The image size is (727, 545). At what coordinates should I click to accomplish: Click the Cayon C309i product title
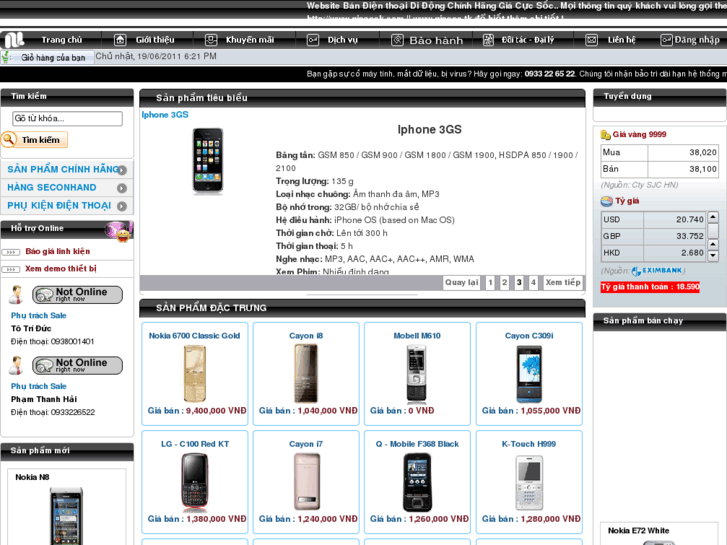pos(529,336)
